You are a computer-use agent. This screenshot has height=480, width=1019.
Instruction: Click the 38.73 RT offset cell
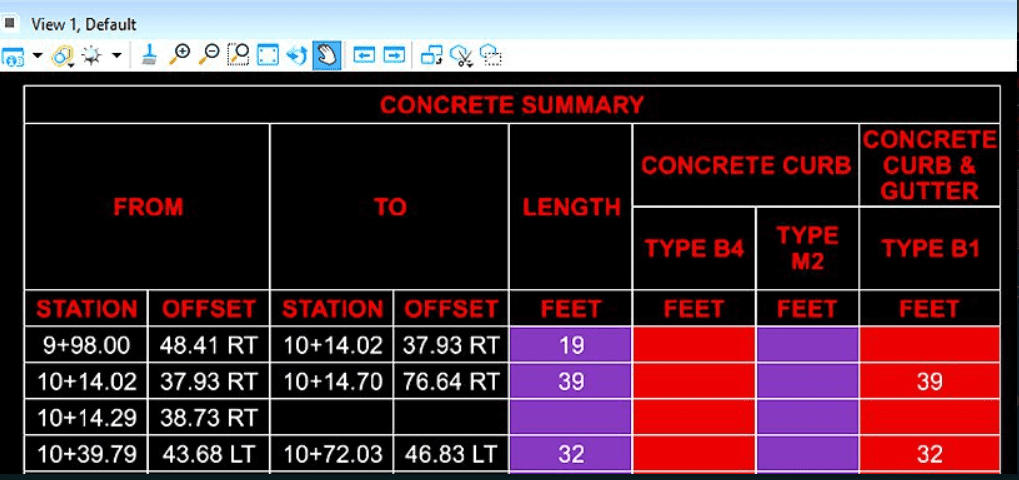click(x=209, y=418)
